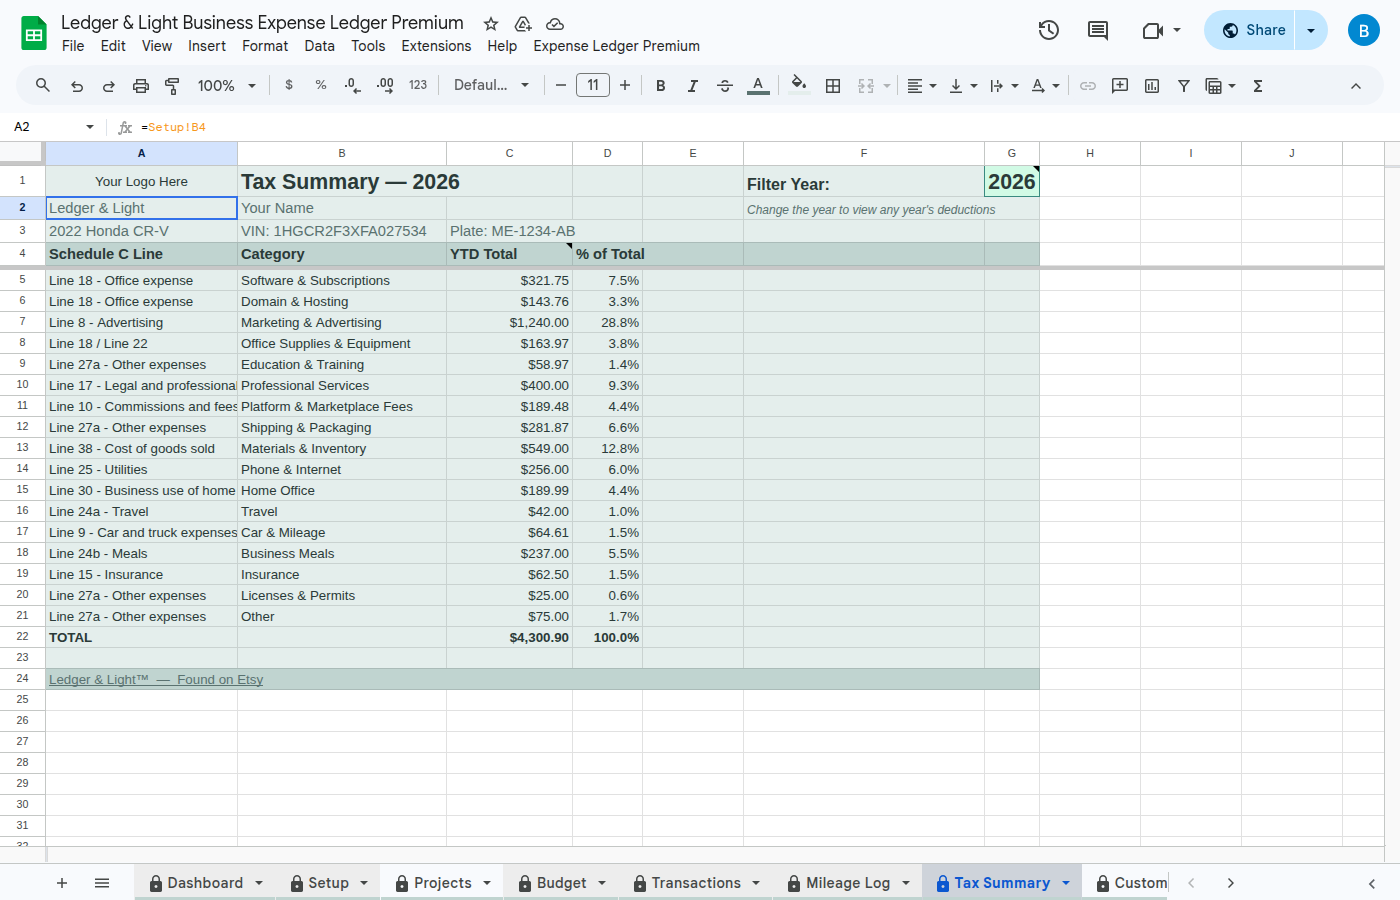This screenshot has width=1400, height=900.
Task: Toggle bold formatting
Action: pyautogui.click(x=661, y=86)
